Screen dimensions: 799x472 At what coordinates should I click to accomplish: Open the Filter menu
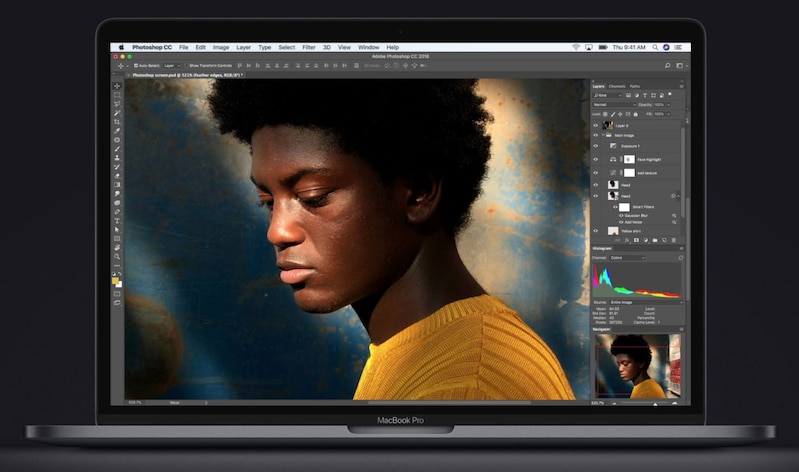[309, 47]
